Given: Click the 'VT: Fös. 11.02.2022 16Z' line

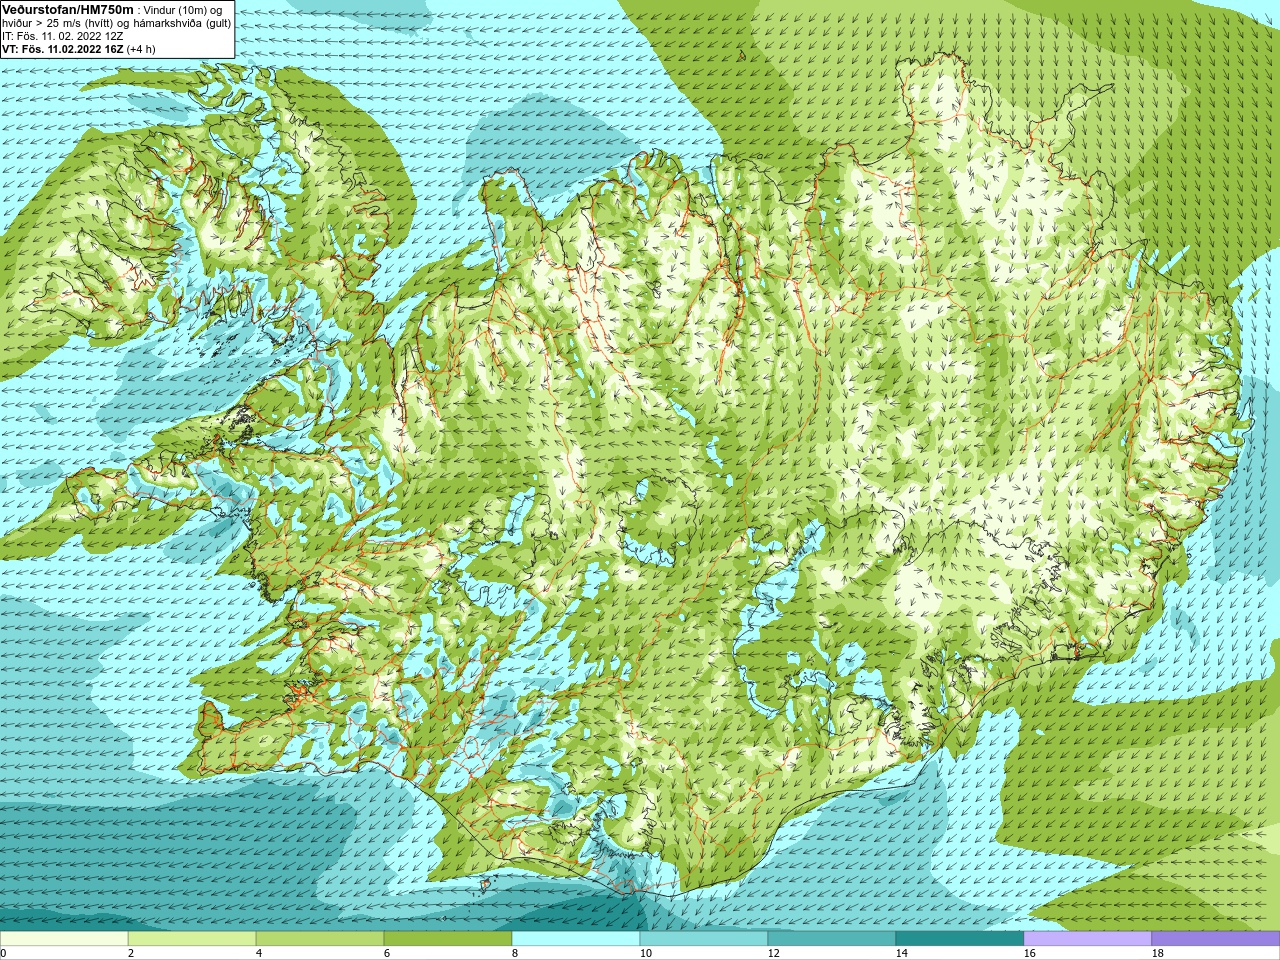Looking at the screenshot, I should click(62, 49).
